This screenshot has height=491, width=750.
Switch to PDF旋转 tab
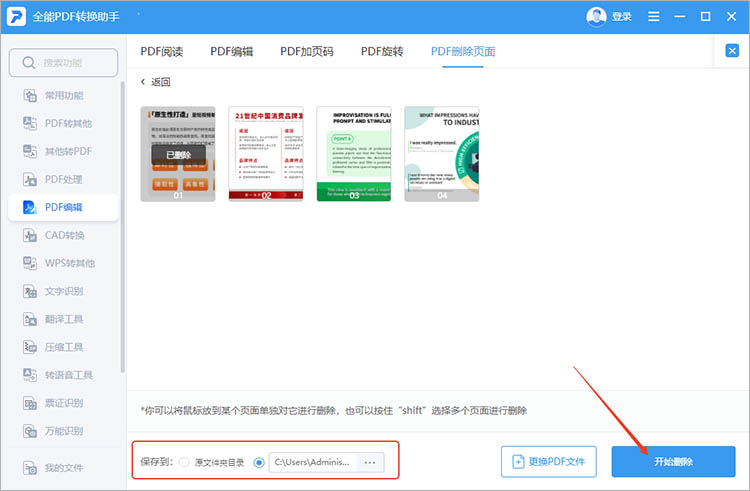point(382,51)
